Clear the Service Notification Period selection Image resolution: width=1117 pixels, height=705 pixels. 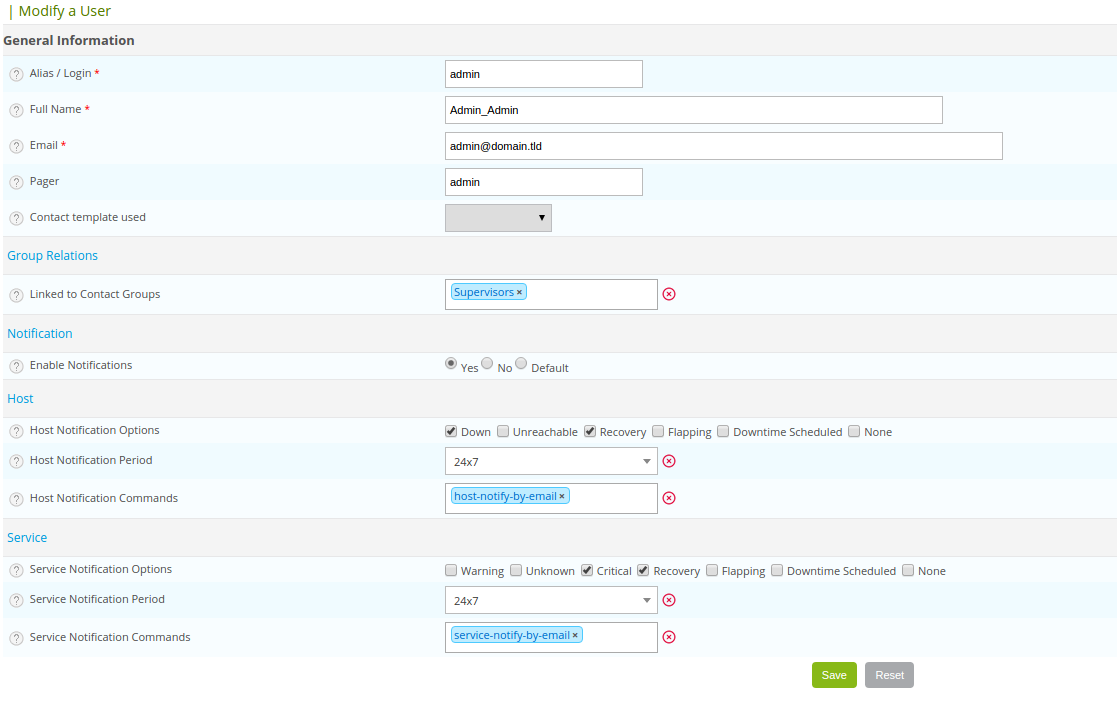point(669,600)
